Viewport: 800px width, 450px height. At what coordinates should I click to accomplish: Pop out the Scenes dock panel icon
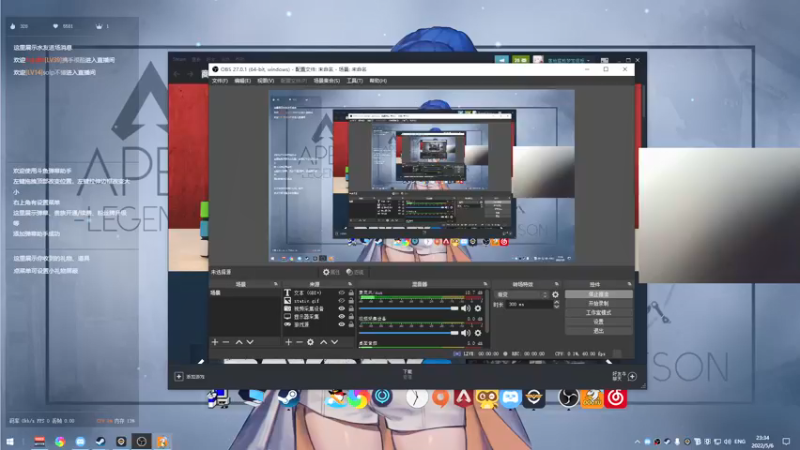(x=276, y=284)
